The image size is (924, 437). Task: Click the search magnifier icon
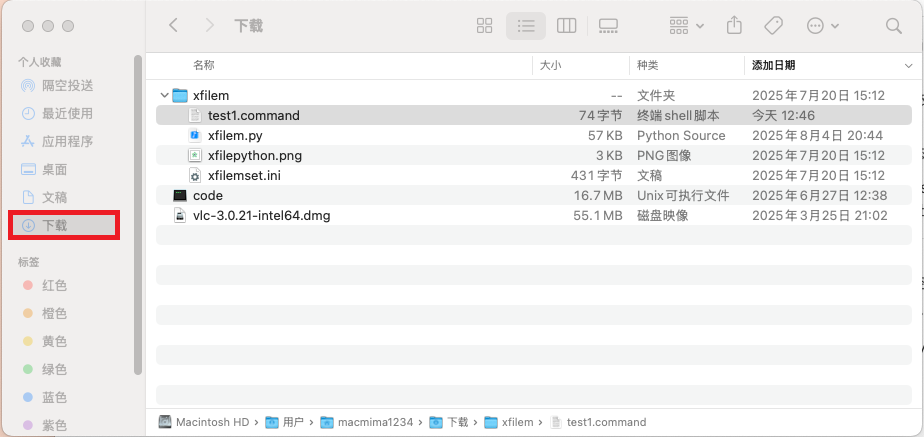[893, 25]
